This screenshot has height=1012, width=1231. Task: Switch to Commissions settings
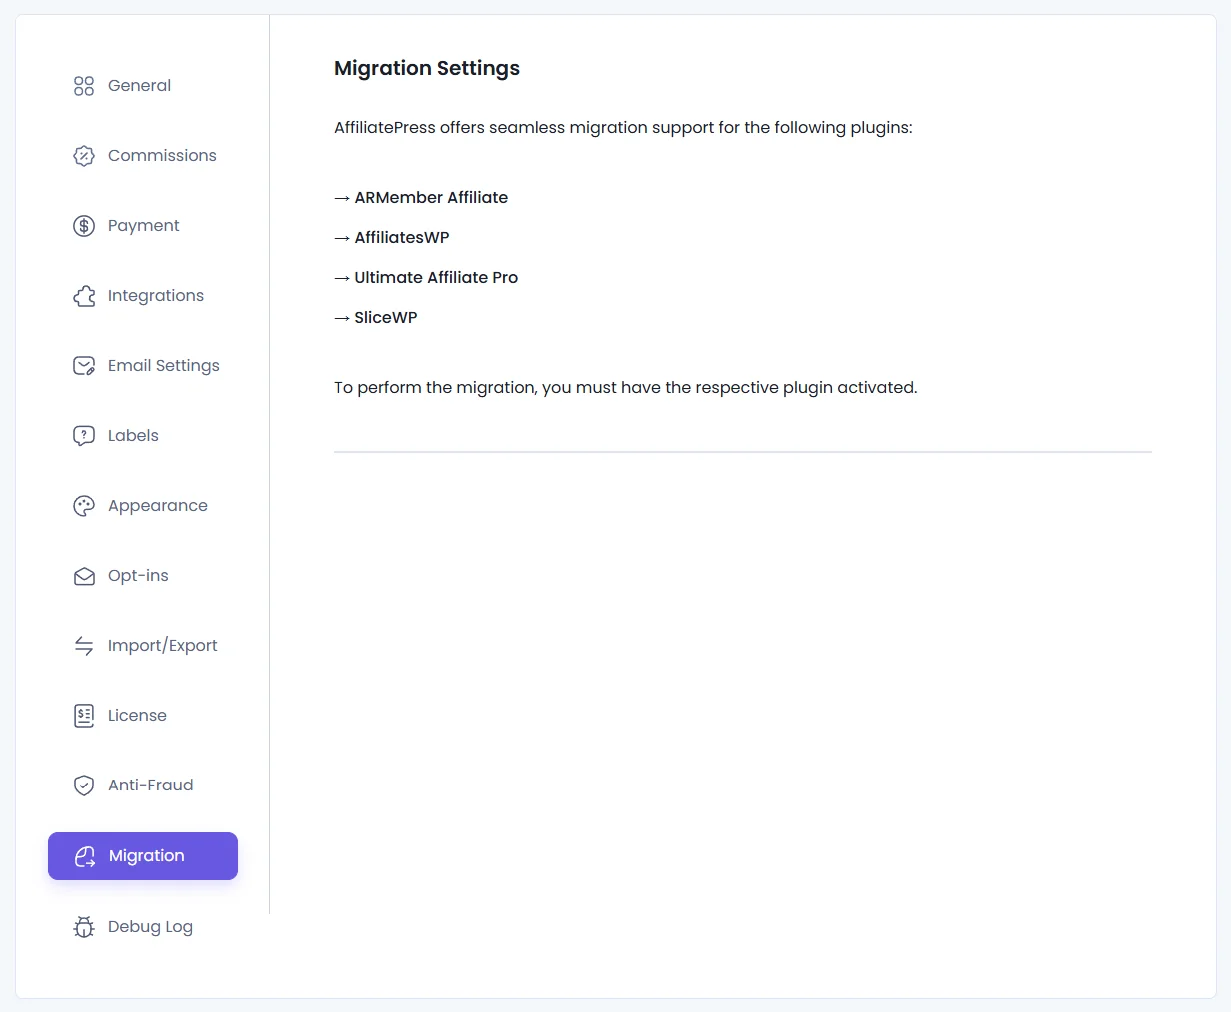click(x=143, y=156)
